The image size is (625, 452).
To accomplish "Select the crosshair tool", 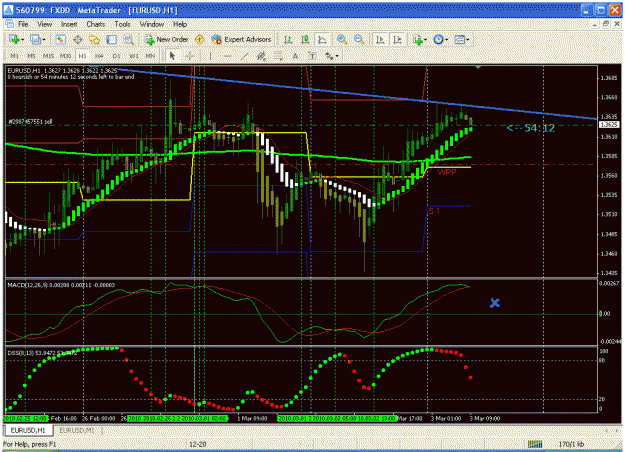I will click(x=189, y=56).
